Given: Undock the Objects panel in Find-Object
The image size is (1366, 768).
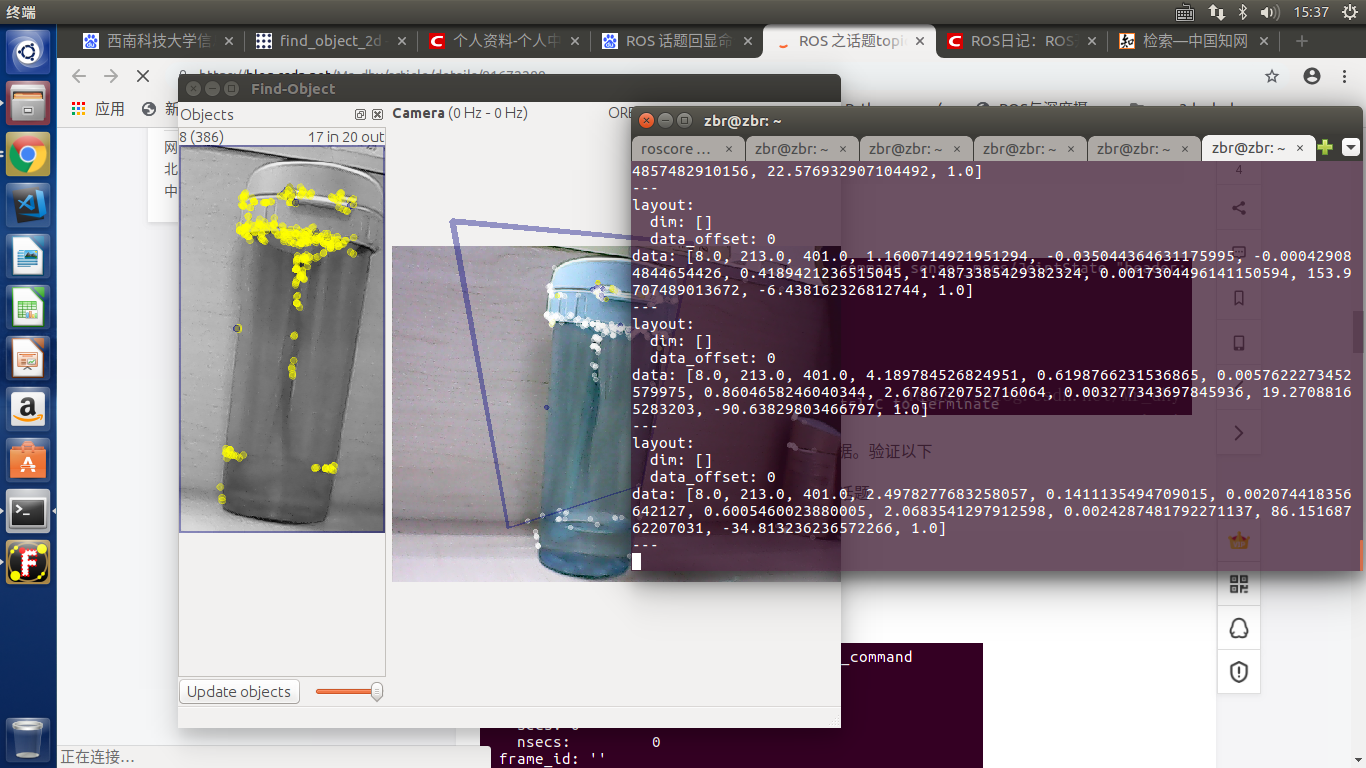Looking at the screenshot, I should pyautogui.click(x=360, y=114).
